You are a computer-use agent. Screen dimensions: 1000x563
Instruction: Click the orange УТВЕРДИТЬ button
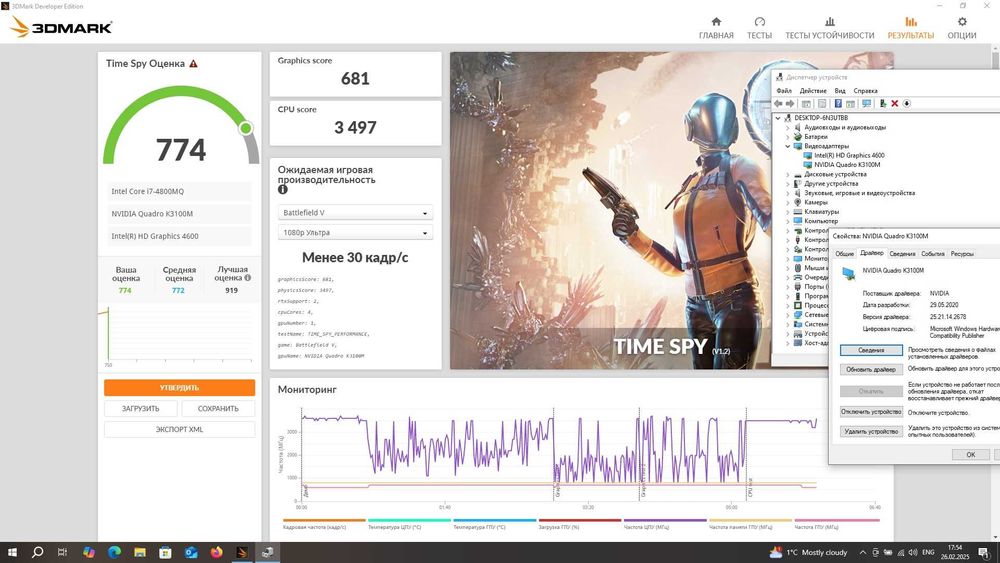[179, 388]
